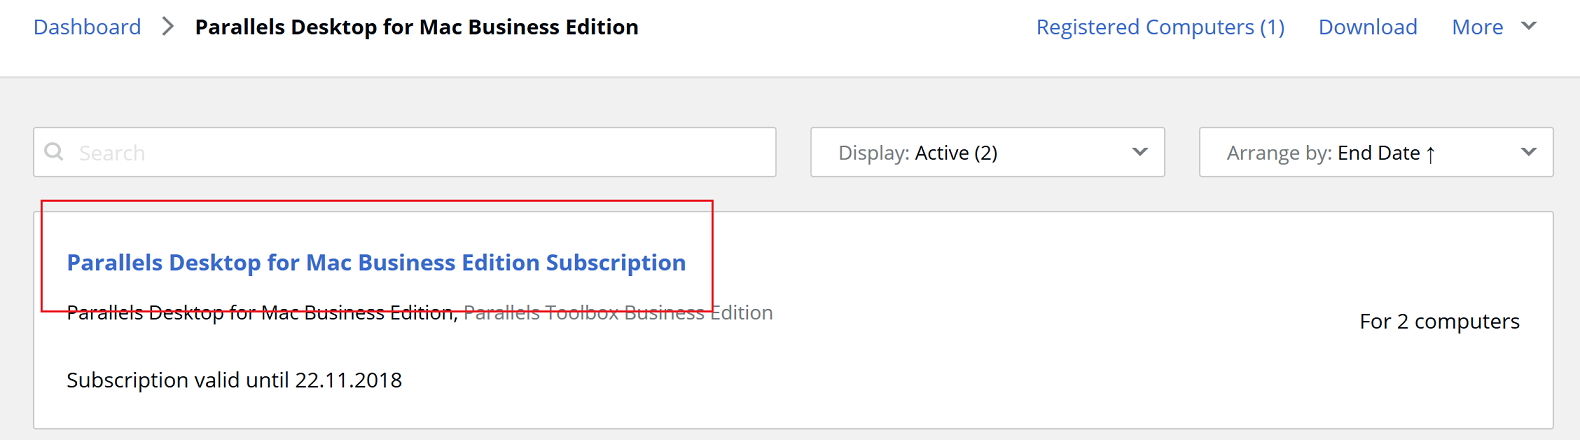
Task: Click the 'For 2 computers' label
Action: [1439, 321]
